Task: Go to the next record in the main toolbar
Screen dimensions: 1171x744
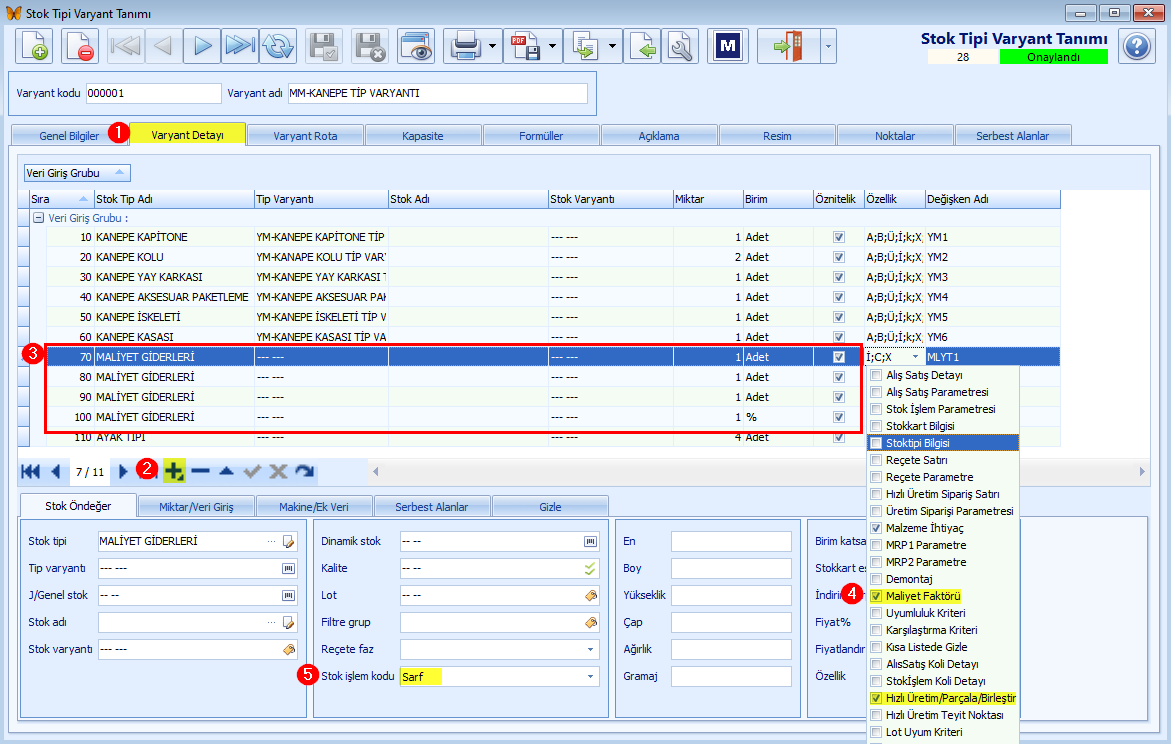Action: [x=202, y=46]
